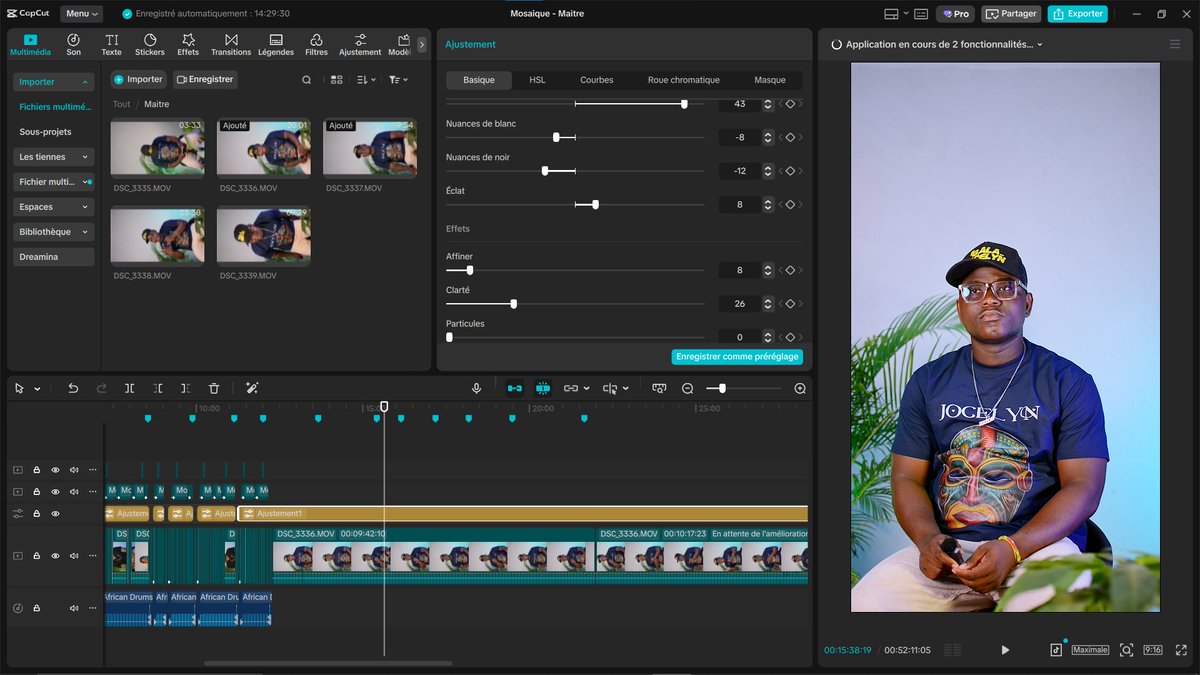Click the Nuances de noir slider handle

click(545, 171)
